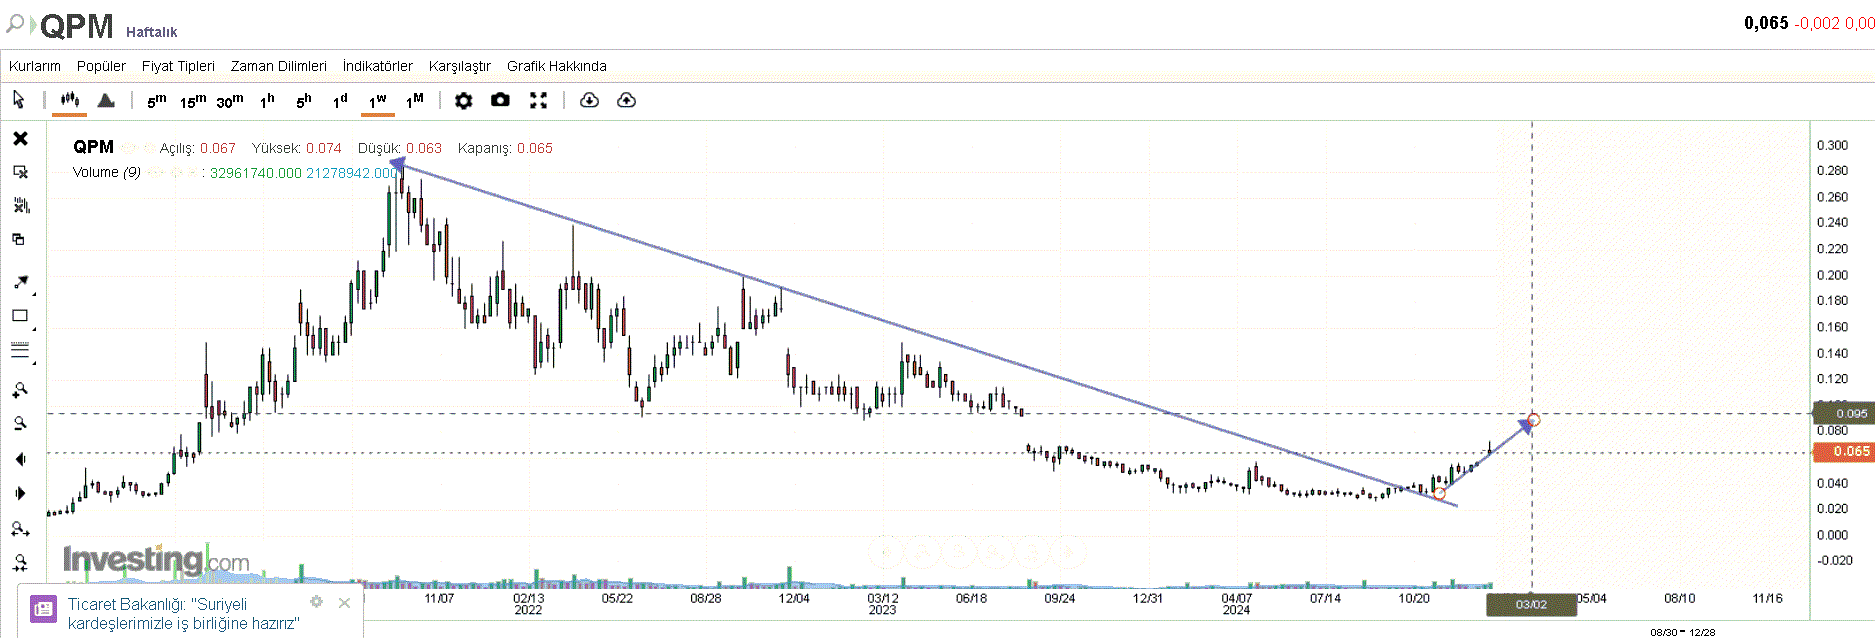Select the cursor pointer tool
The width and height of the screenshot is (1875, 638).
point(19,99)
